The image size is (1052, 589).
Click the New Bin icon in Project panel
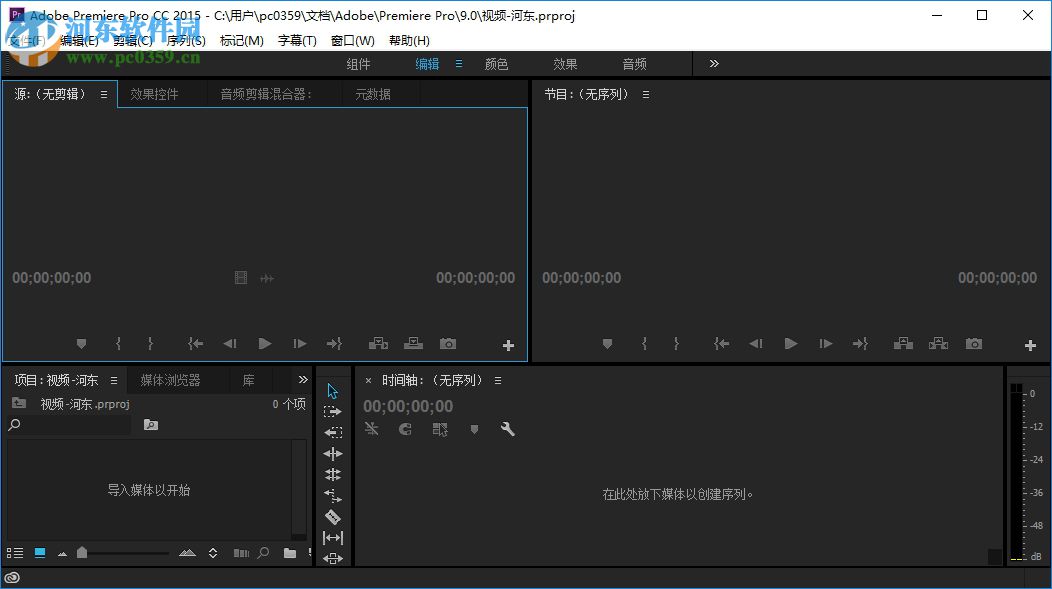click(289, 552)
